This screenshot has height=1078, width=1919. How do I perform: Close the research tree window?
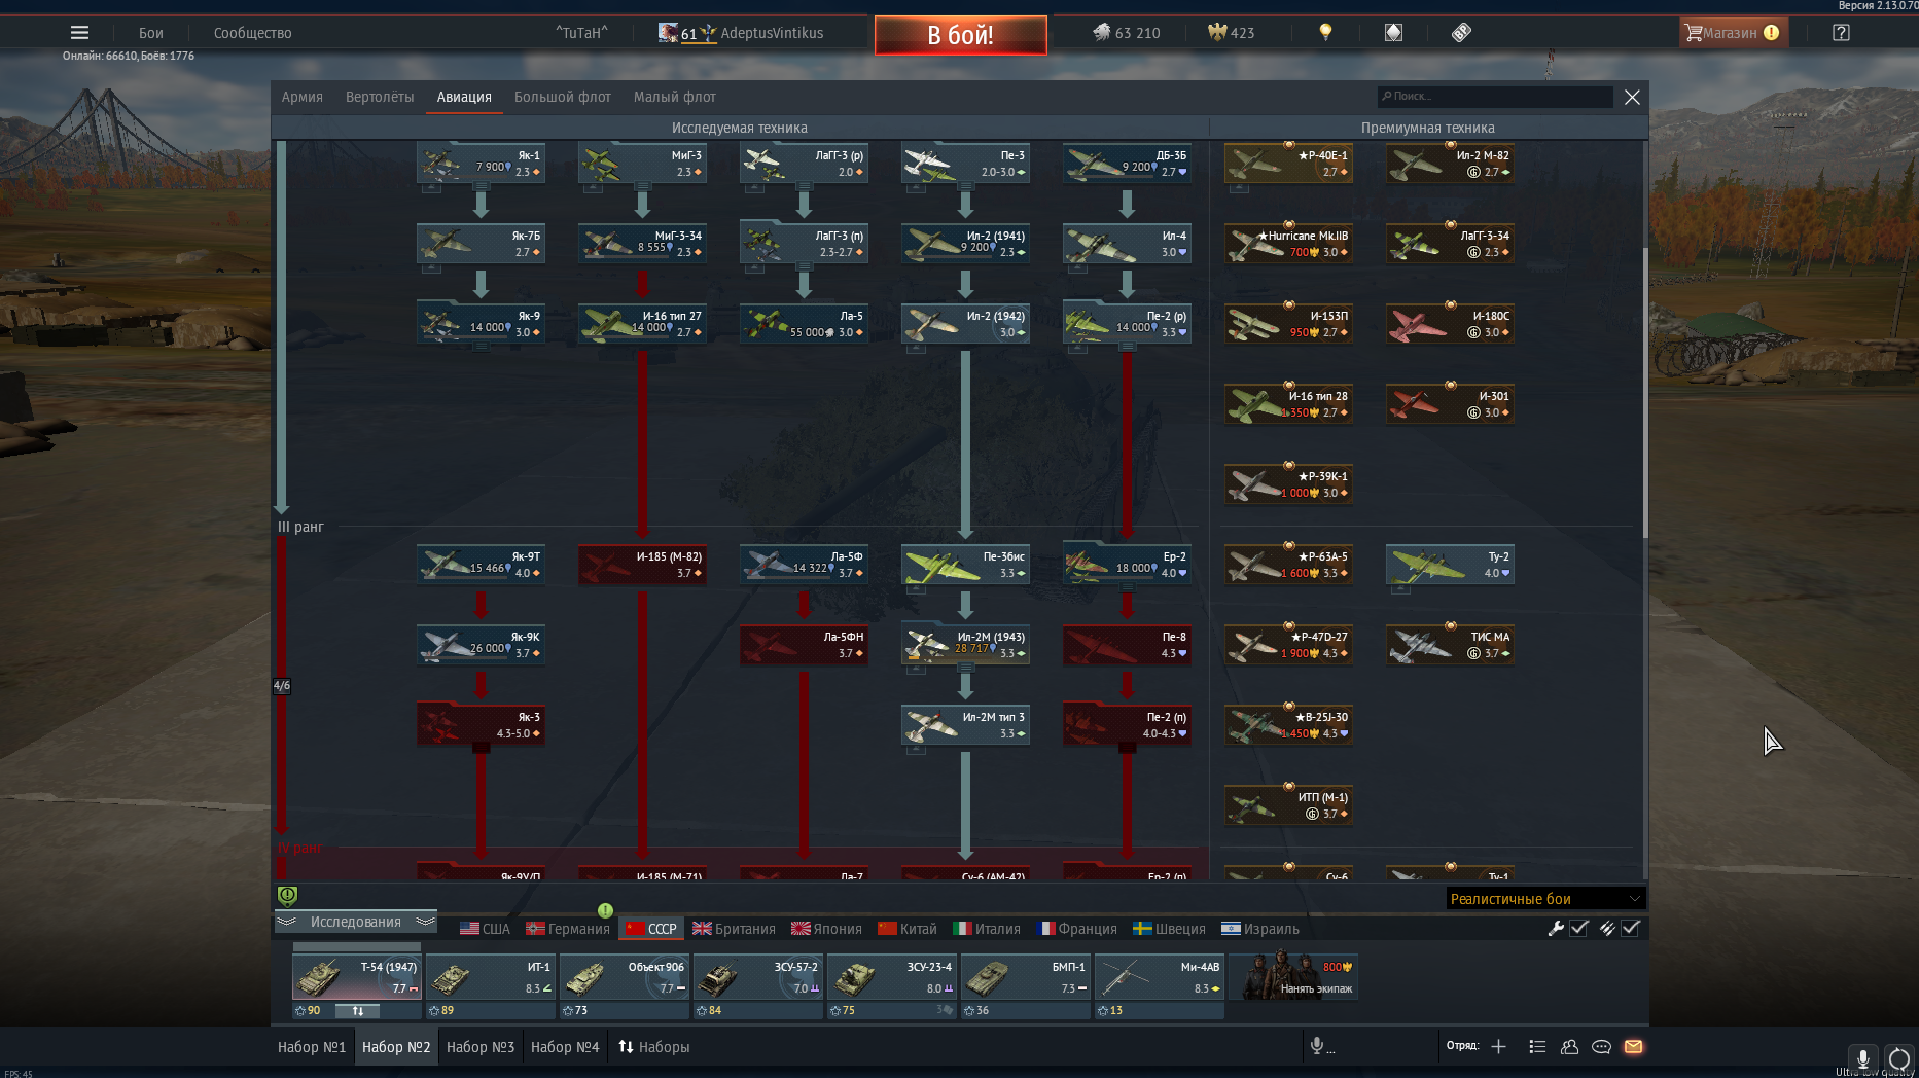tap(1632, 97)
